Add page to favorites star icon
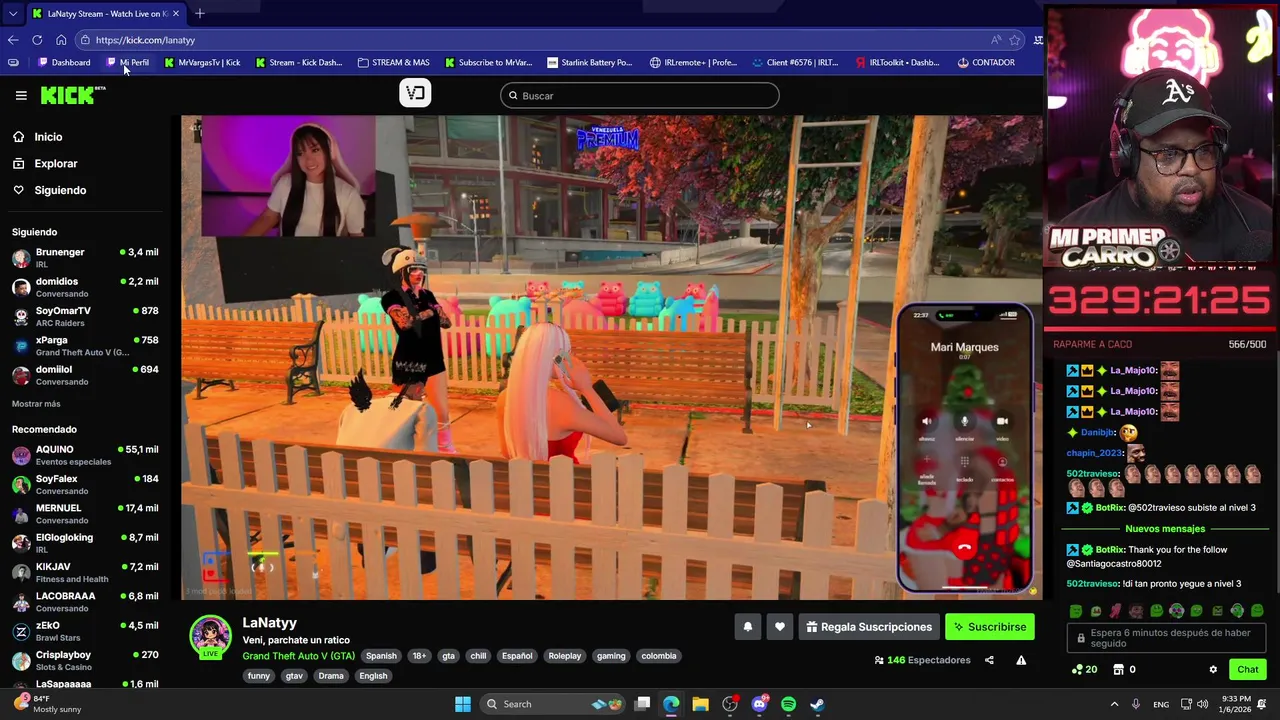1280x720 pixels. point(1015,40)
